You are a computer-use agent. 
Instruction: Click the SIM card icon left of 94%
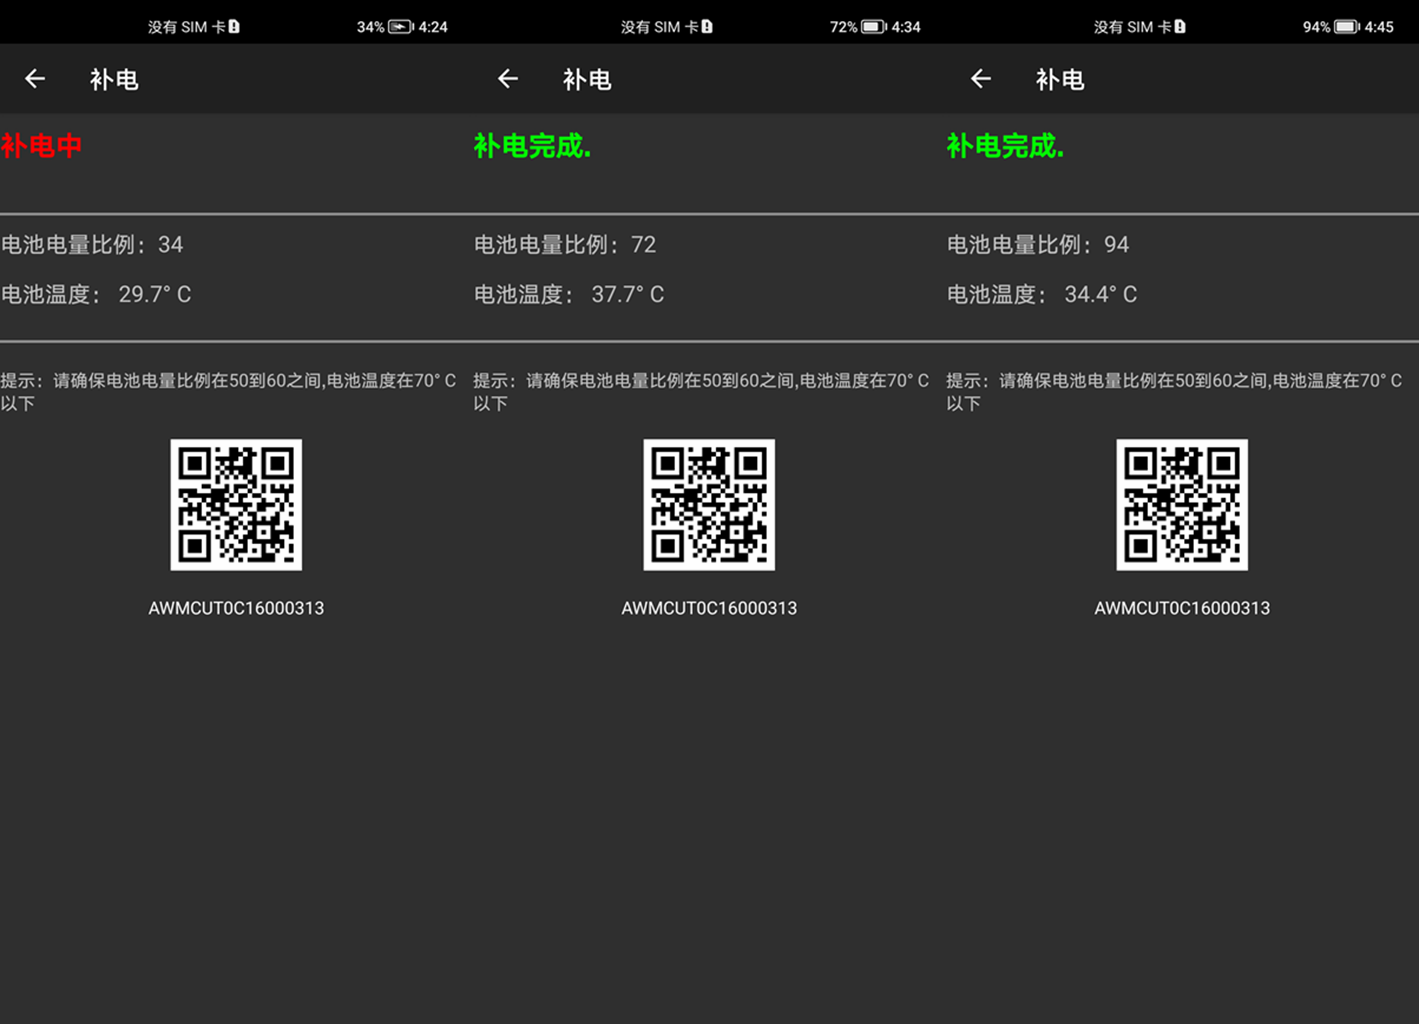coord(1180,27)
